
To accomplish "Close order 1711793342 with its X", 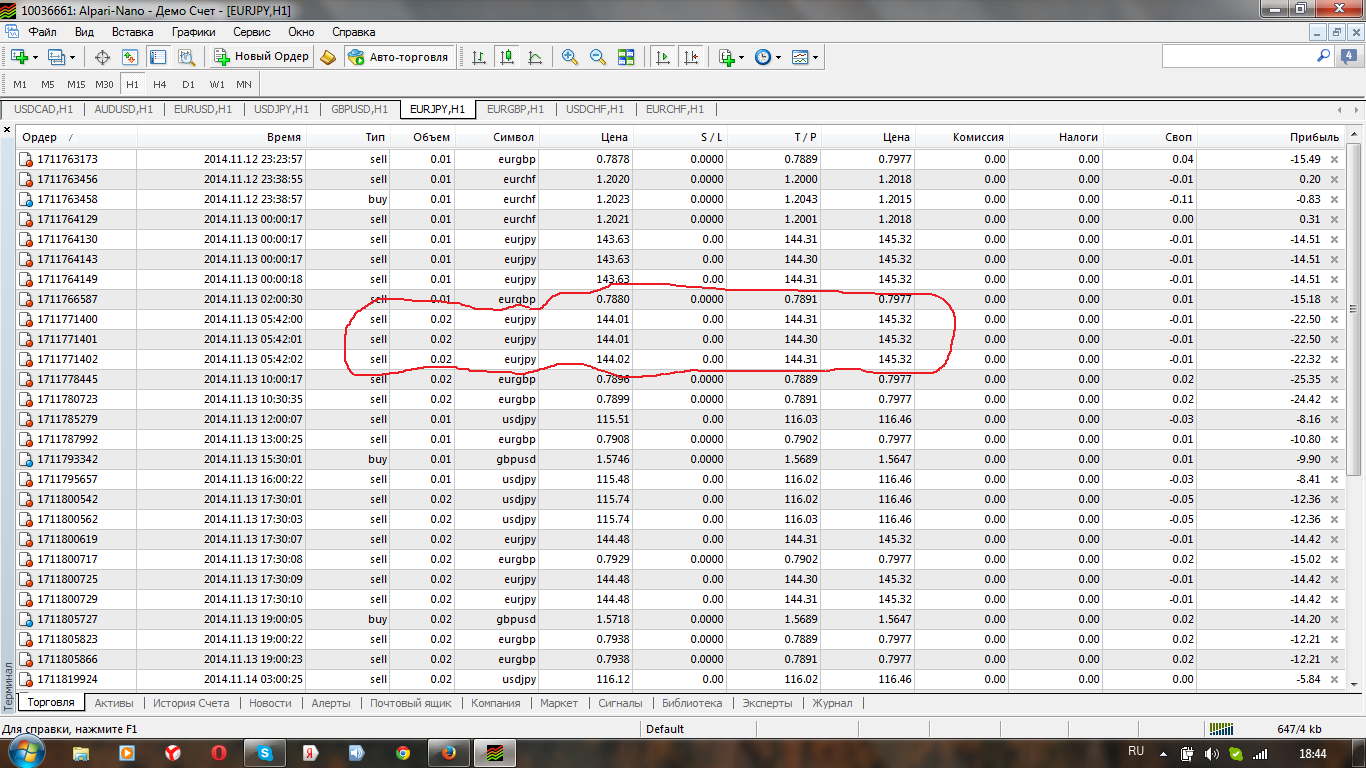I will click(x=1334, y=459).
